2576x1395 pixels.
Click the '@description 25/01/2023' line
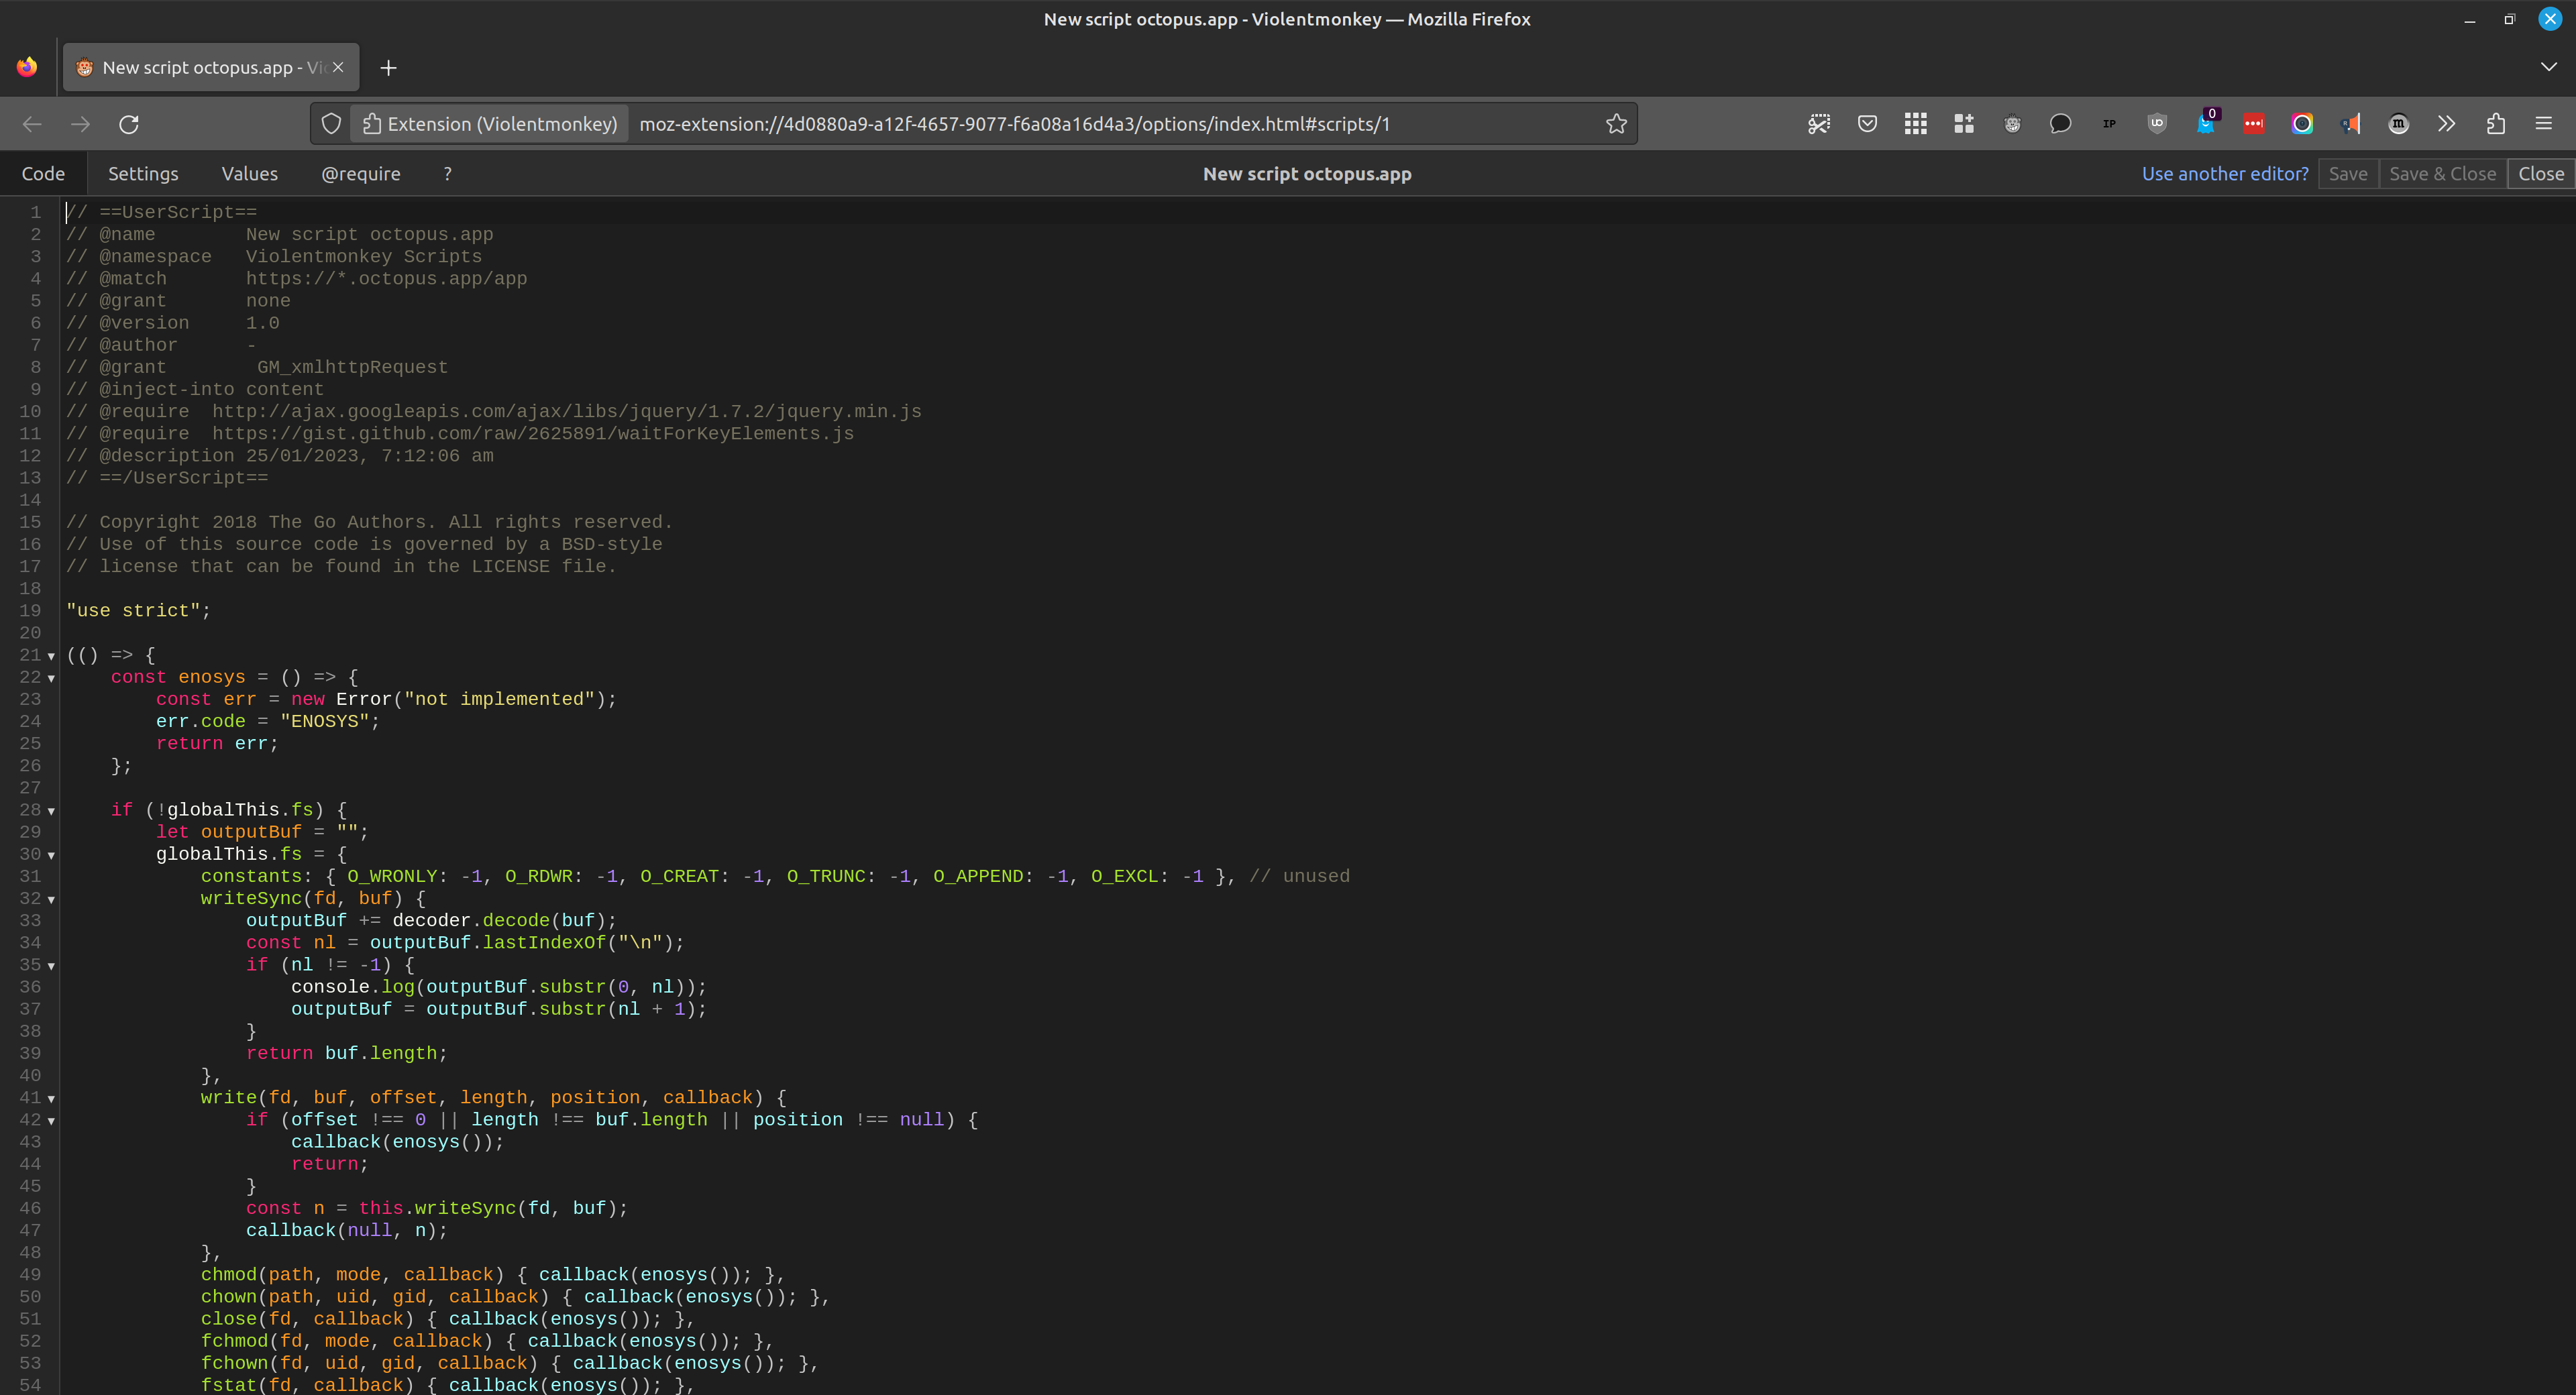280,456
